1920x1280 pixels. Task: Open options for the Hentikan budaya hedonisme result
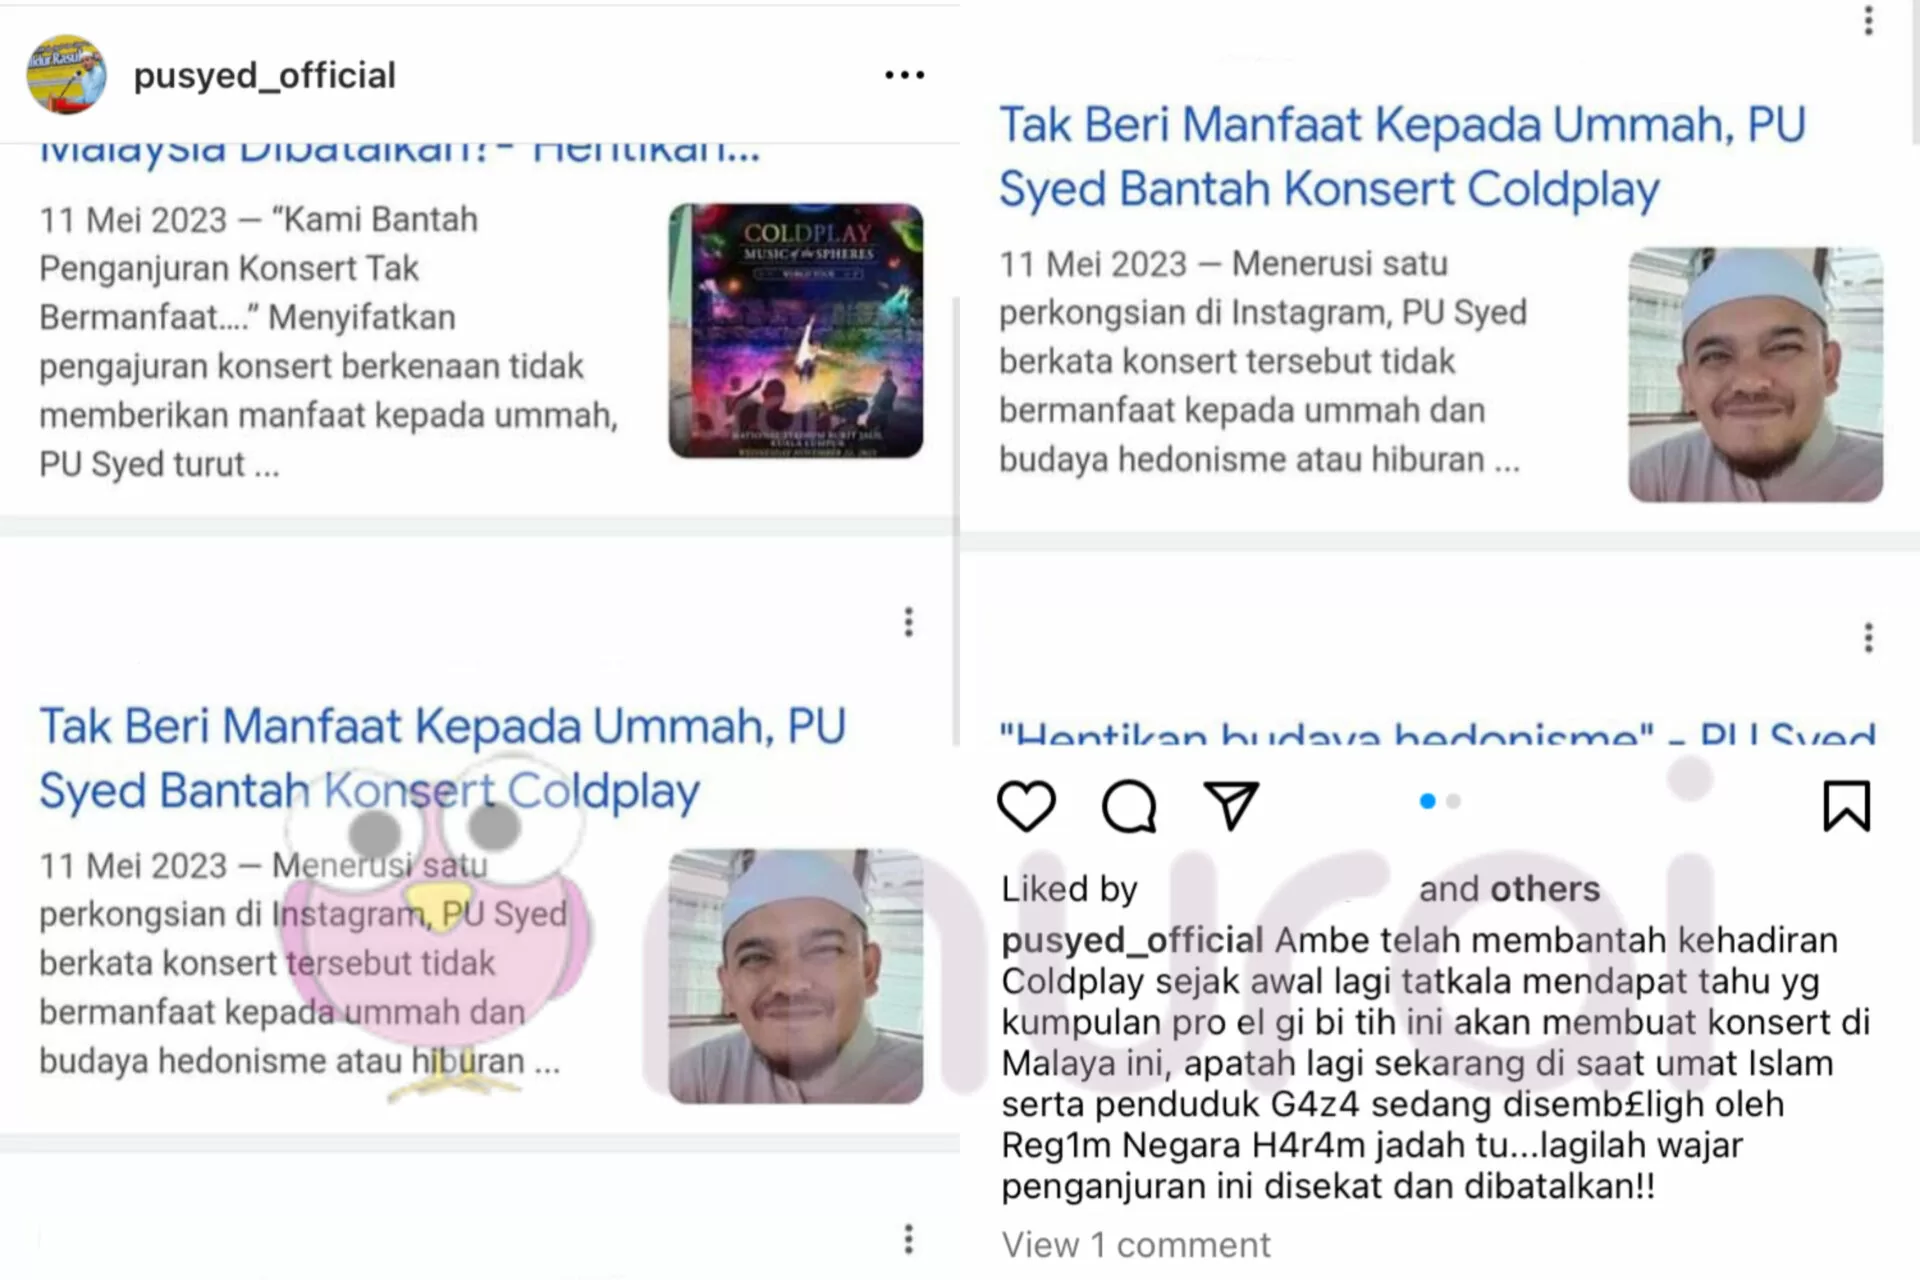[1868, 638]
